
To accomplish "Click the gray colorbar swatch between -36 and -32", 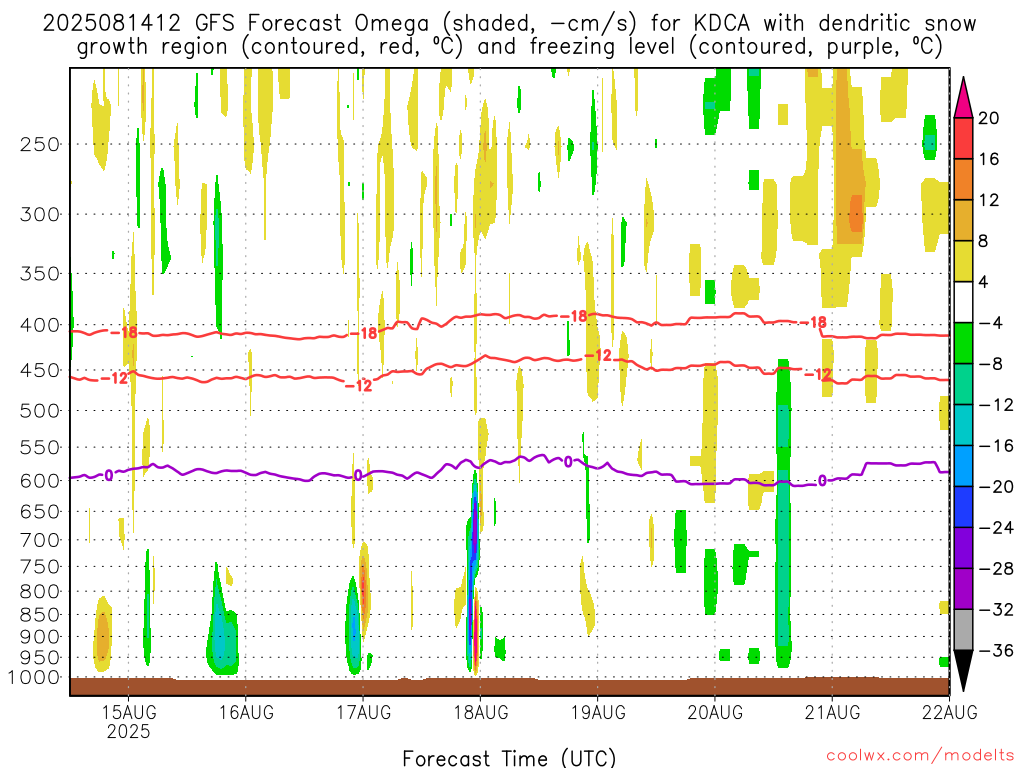I will point(963,630).
